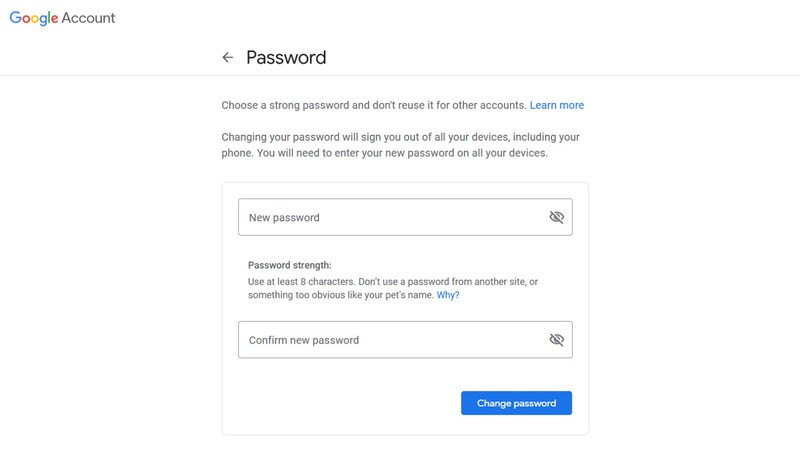The image size is (800, 450).
Task: Toggle visibility of Confirm new password
Action: coord(556,340)
